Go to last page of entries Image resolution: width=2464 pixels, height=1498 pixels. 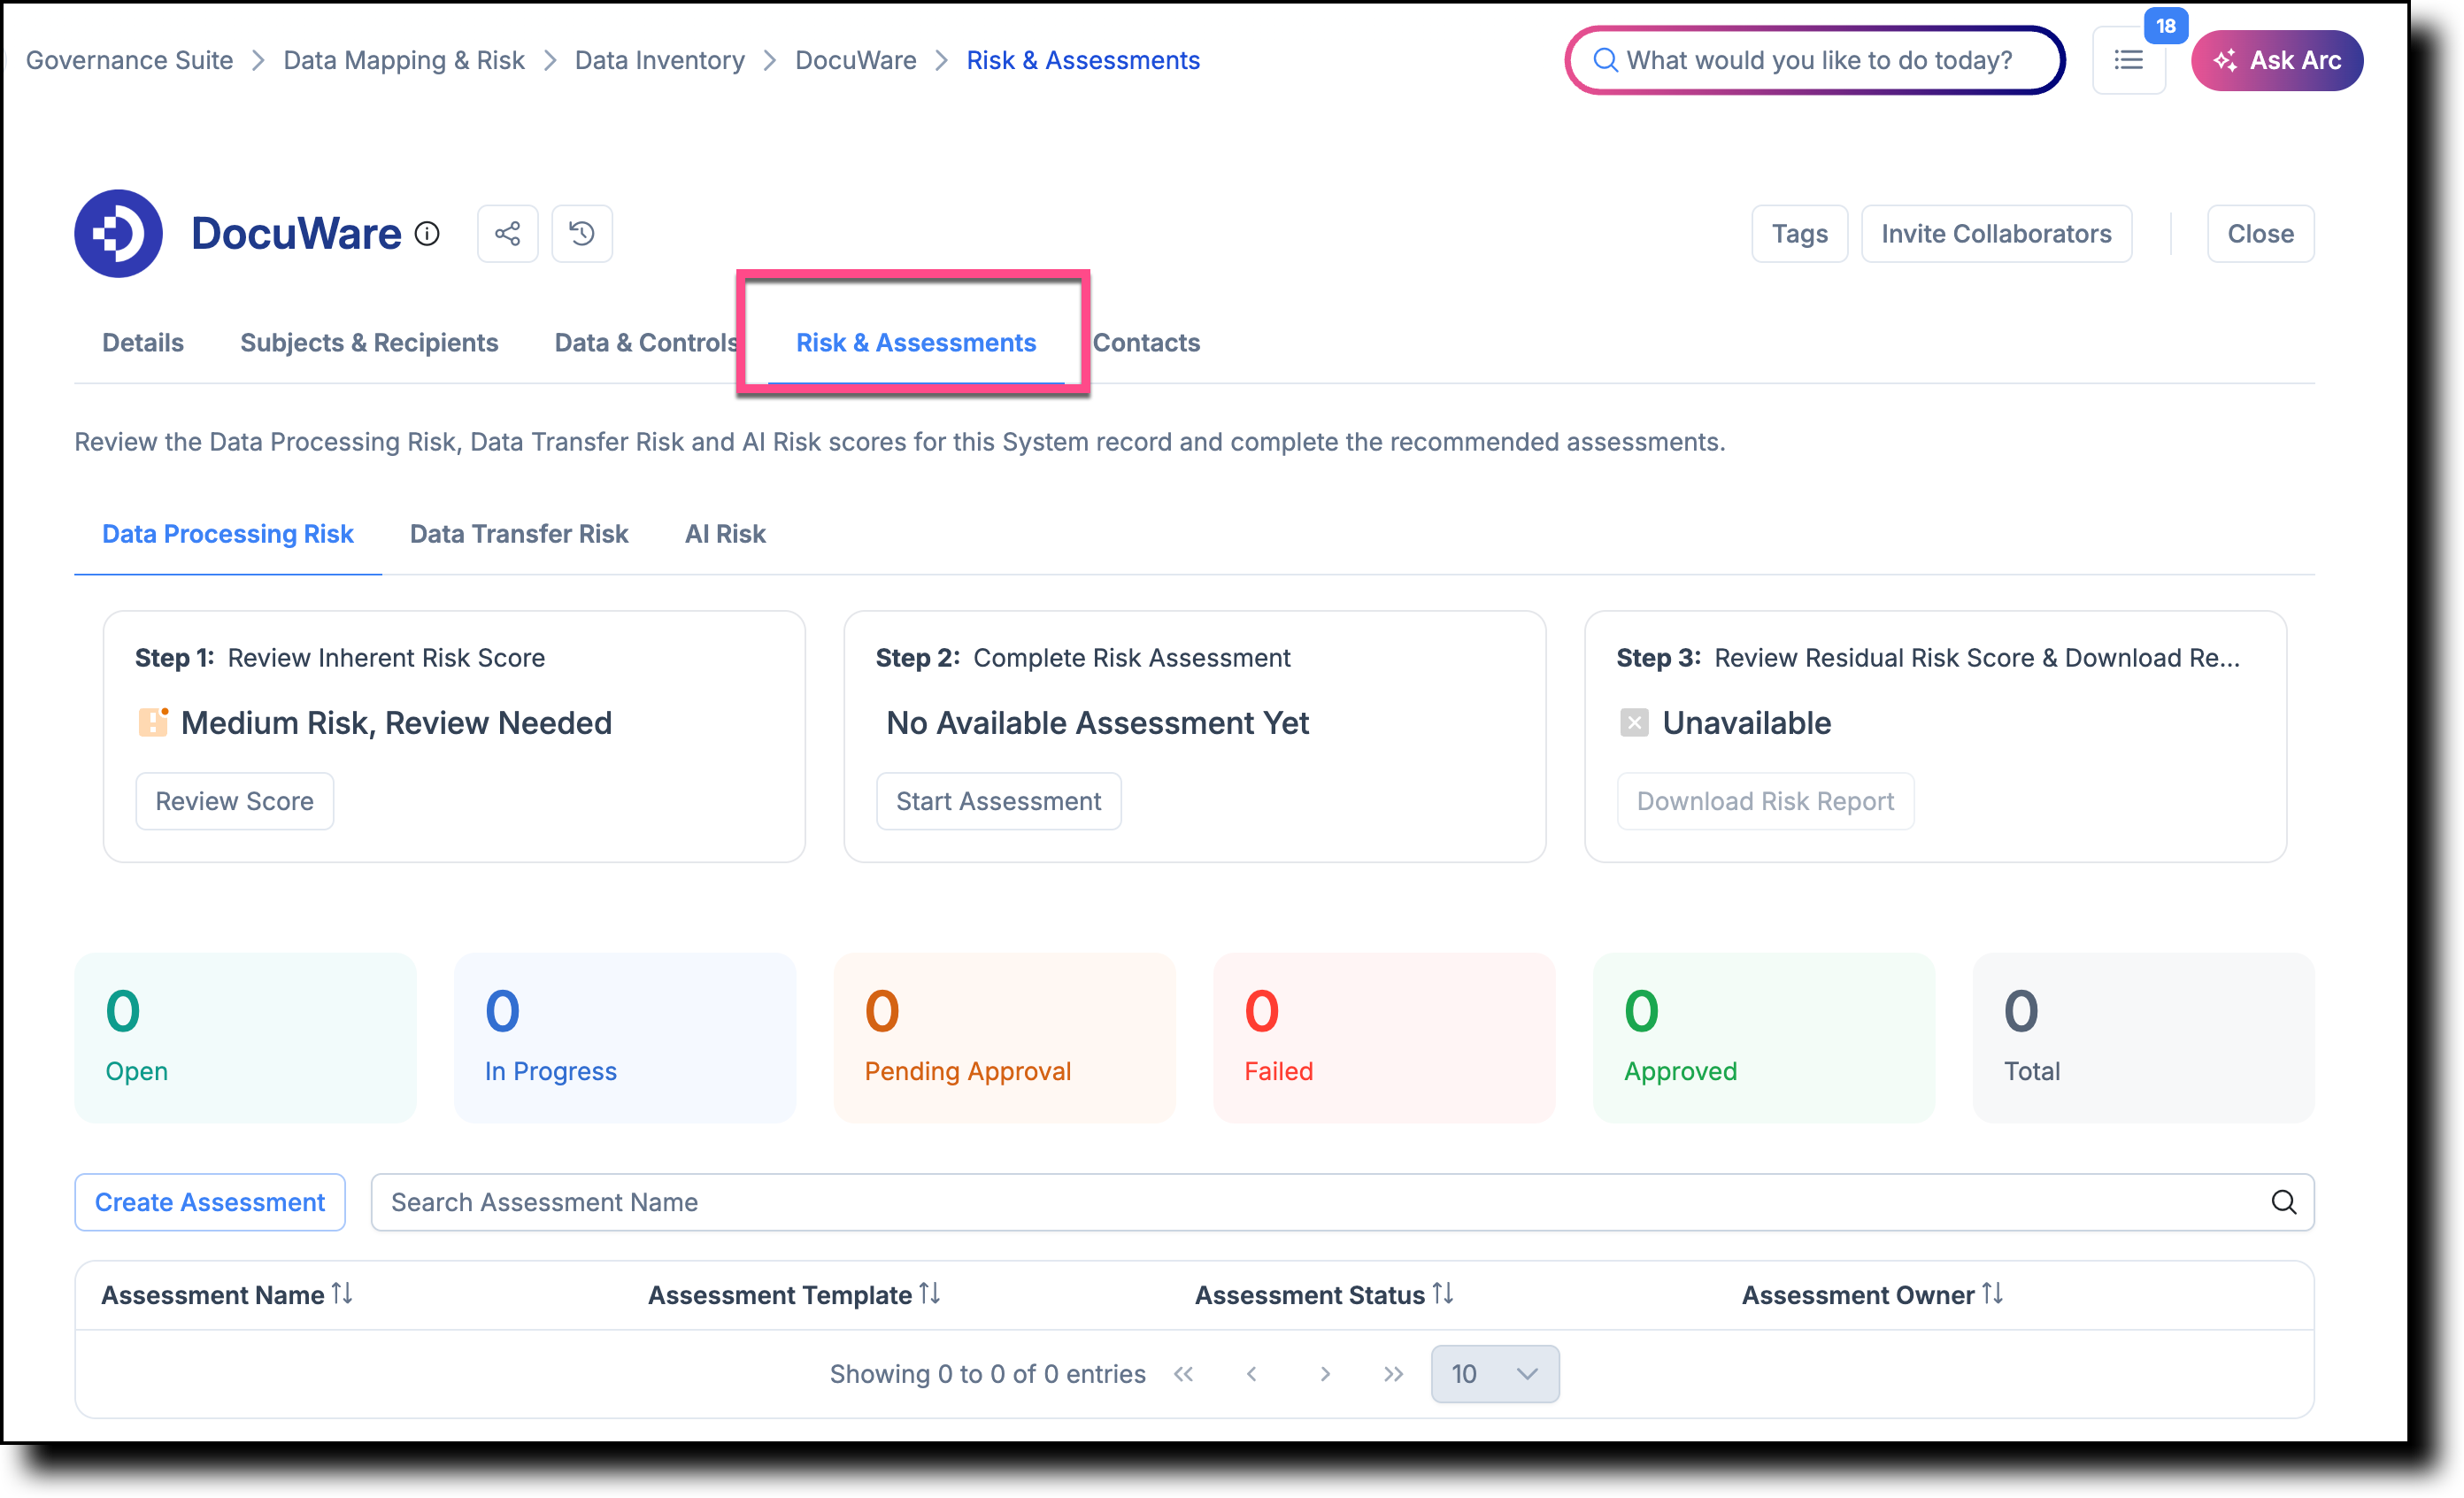[x=1394, y=1374]
